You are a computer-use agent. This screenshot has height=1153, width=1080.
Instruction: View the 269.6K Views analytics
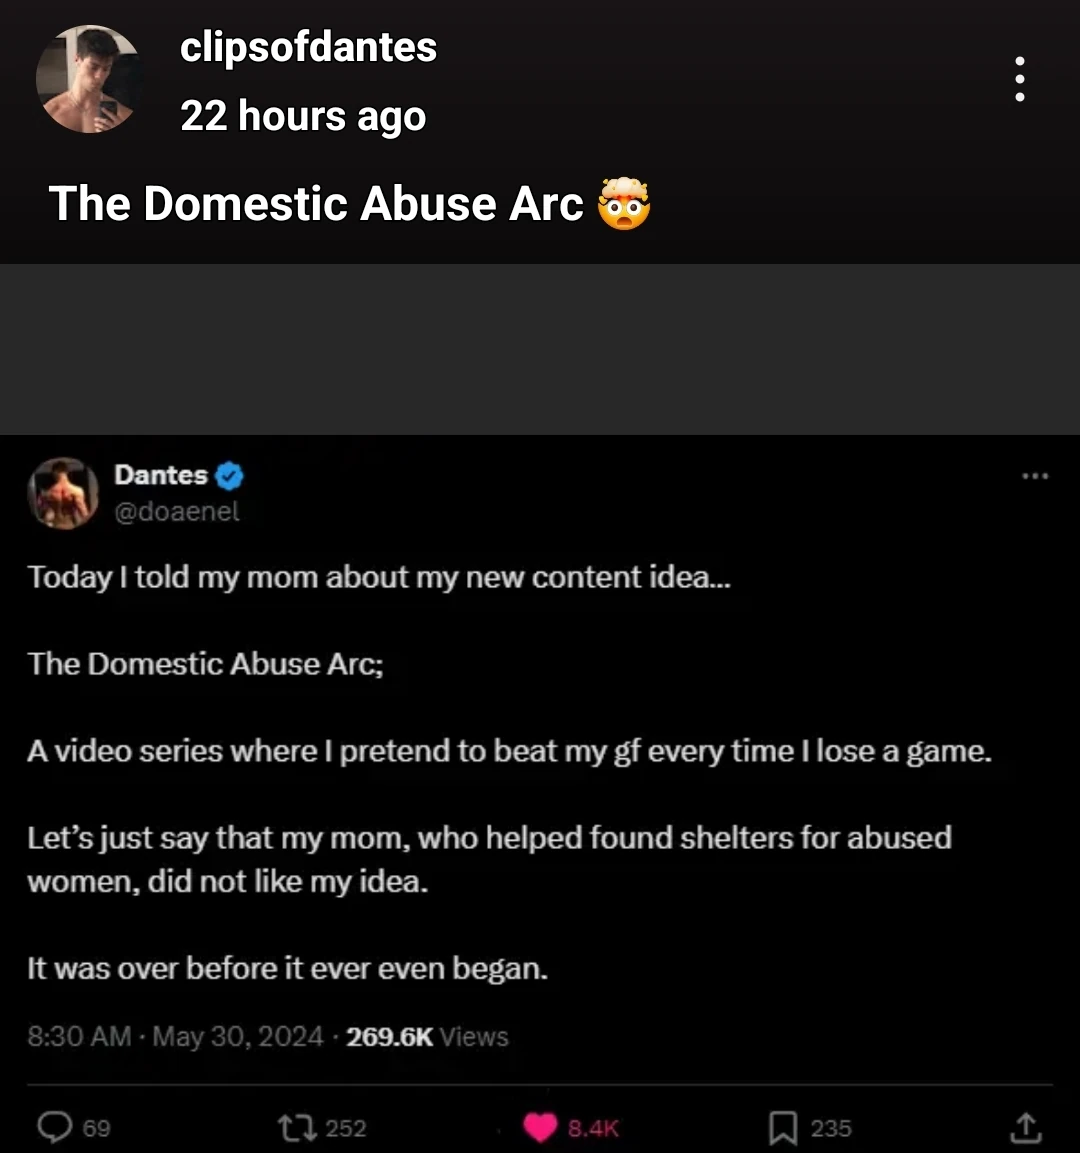click(x=427, y=1037)
